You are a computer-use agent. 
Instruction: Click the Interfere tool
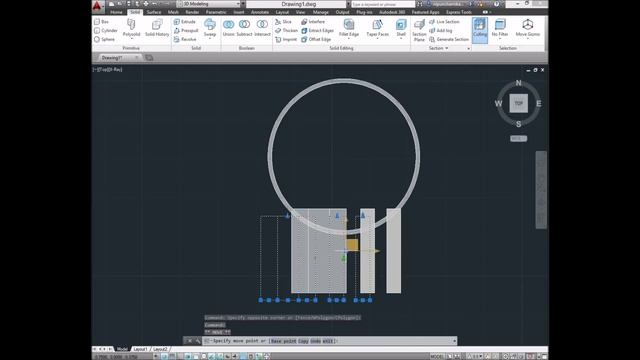pos(313,21)
